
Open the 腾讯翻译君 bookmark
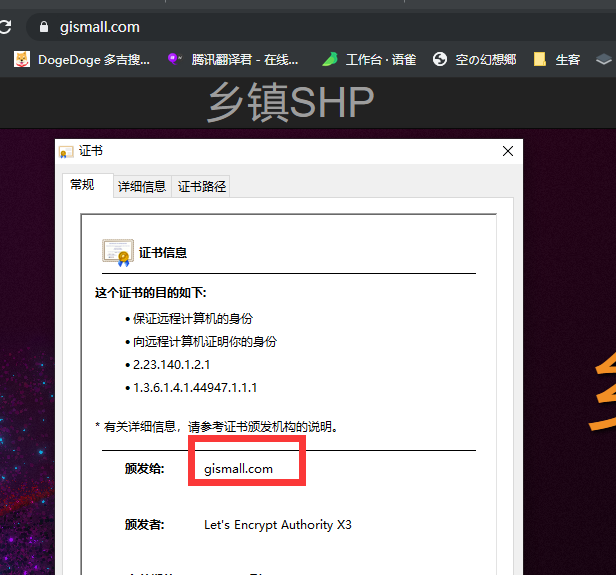[233, 60]
